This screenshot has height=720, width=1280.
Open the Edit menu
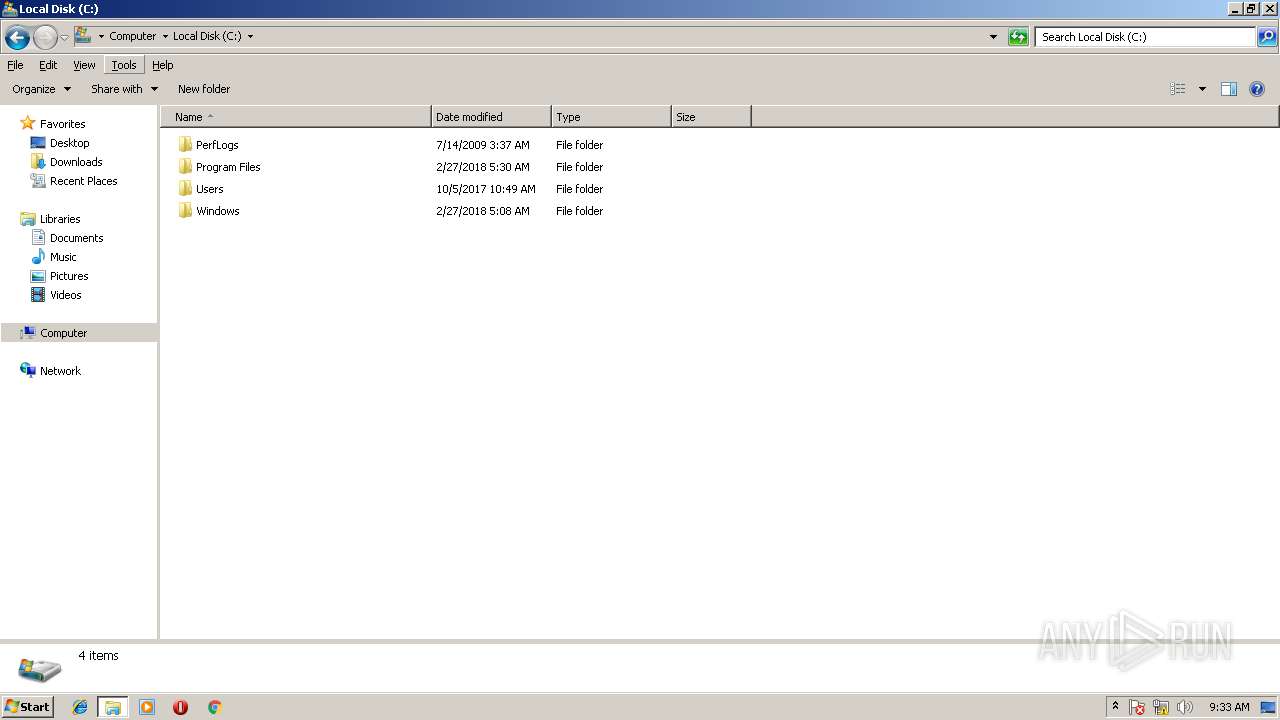[x=48, y=65]
